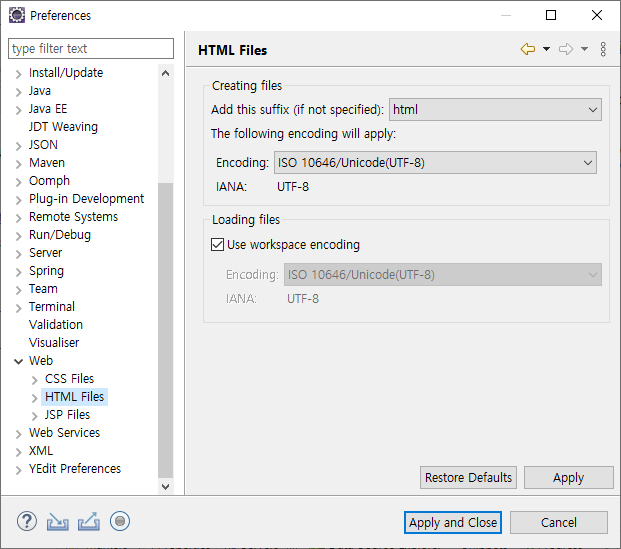The width and height of the screenshot is (621, 549).
Task: Click the Import preferences icon
Action: pyautogui.click(x=58, y=521)
